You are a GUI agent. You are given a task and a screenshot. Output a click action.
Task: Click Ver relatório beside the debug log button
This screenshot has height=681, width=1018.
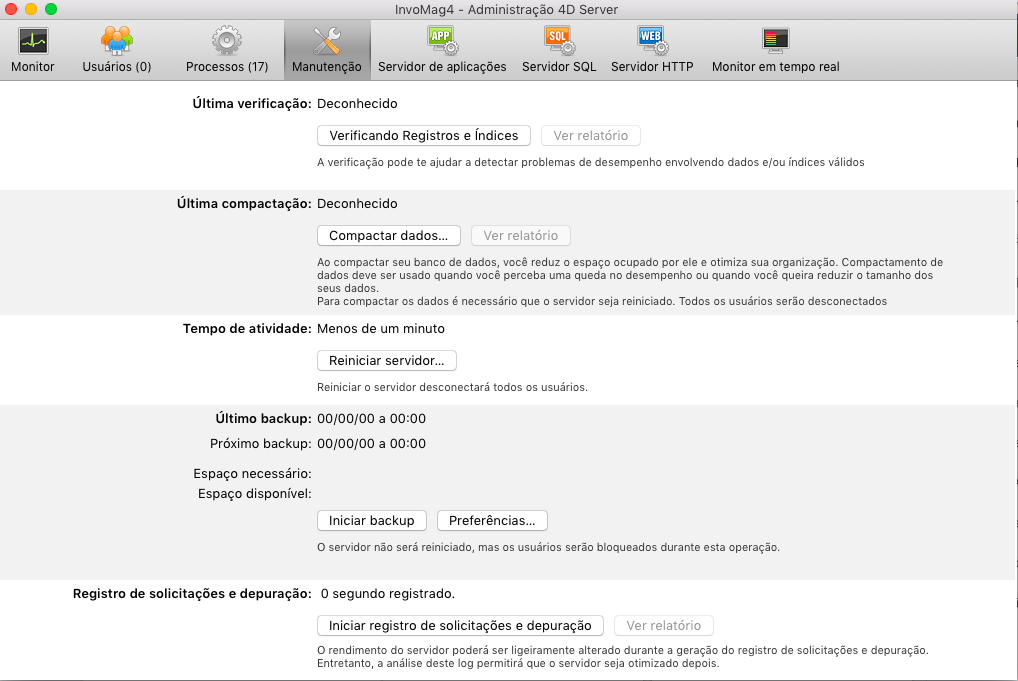click(663, 626)
